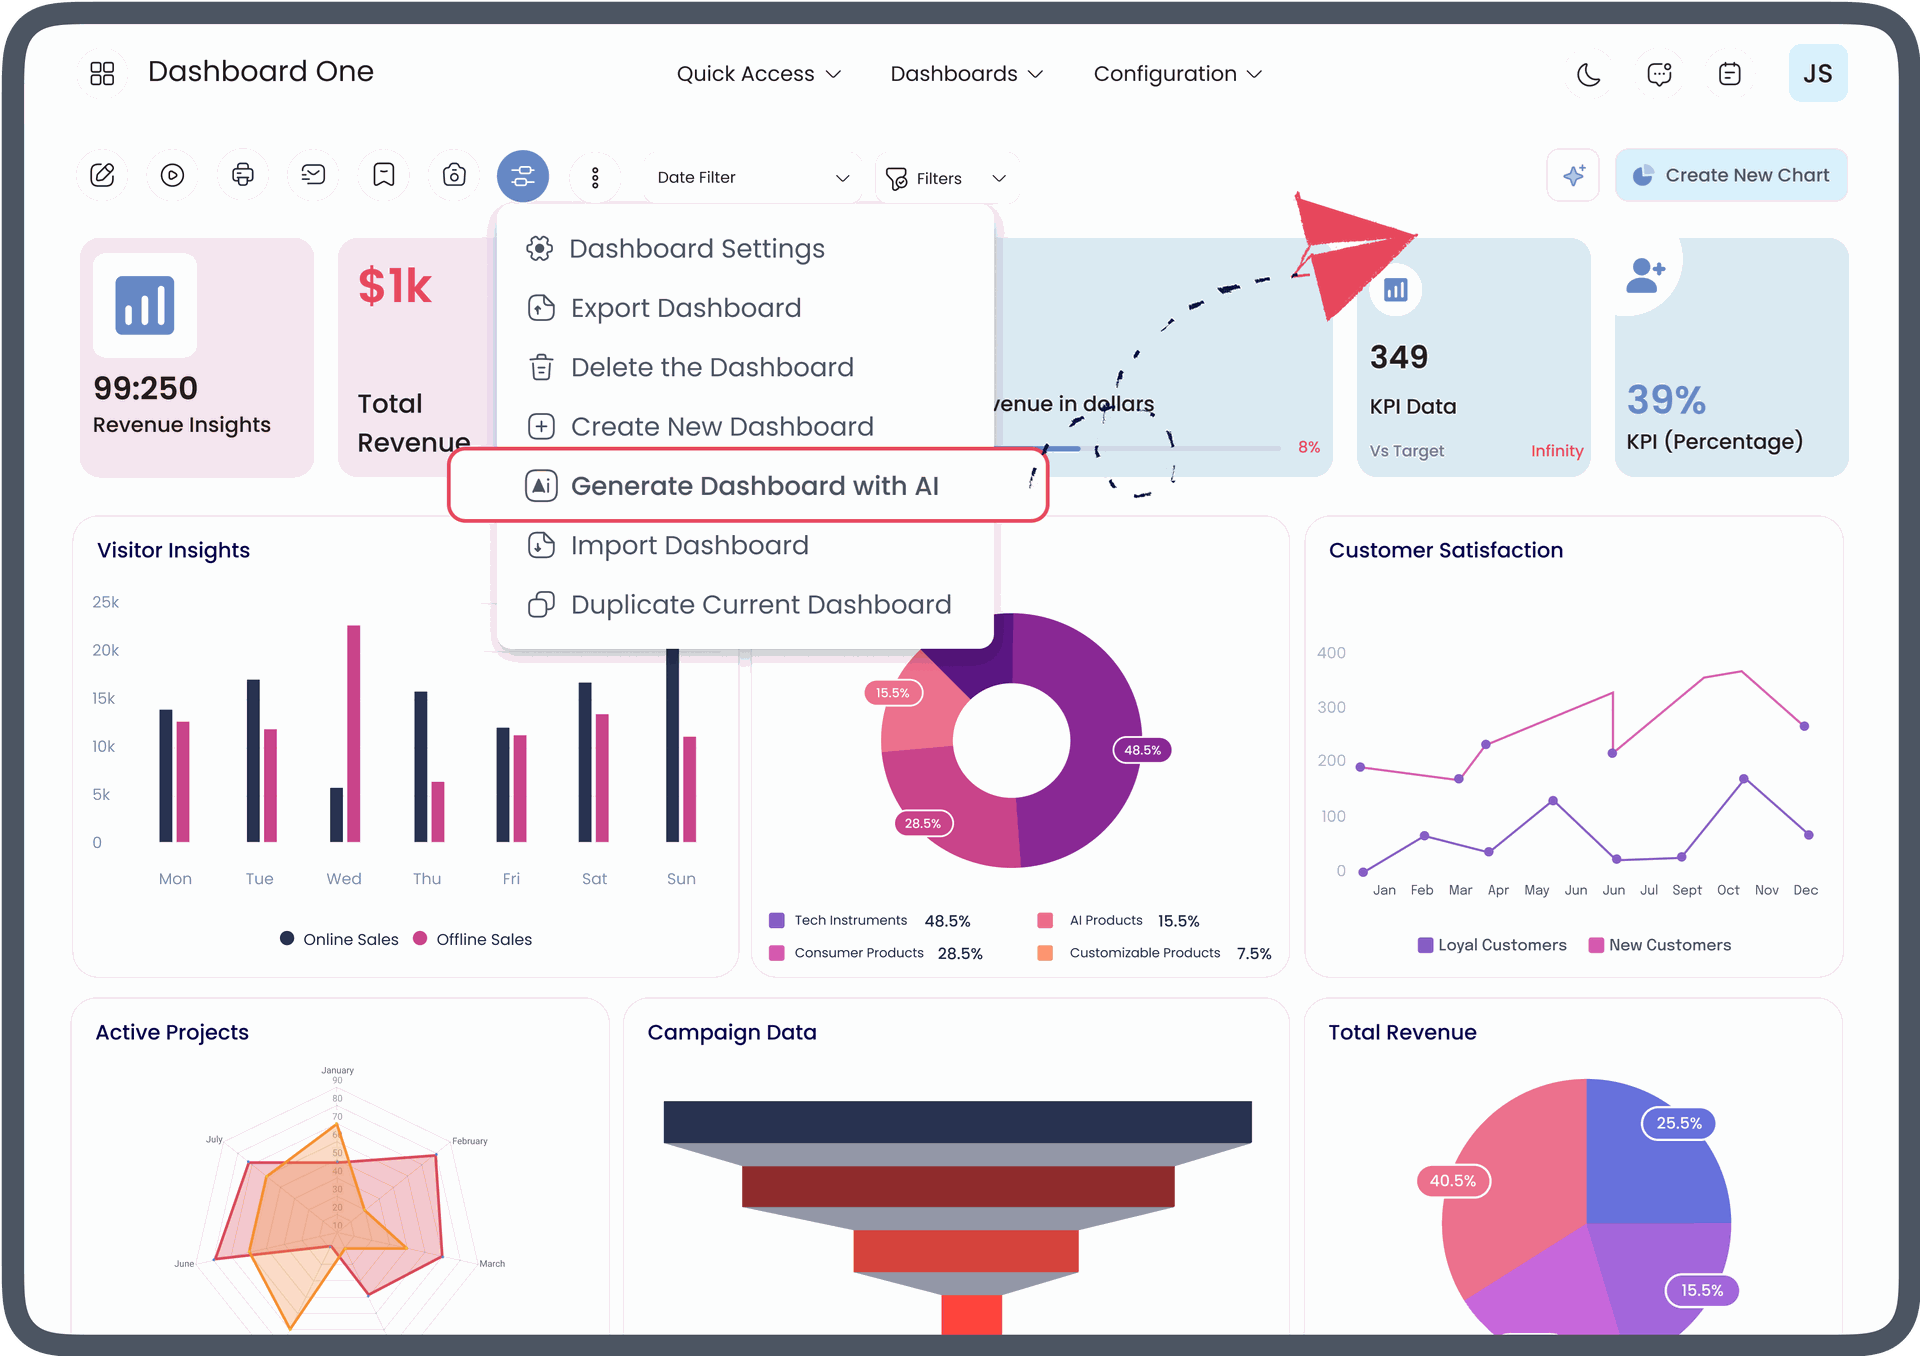
Task: Open the JS user profile avatar
Action: tap(1817, 74)
